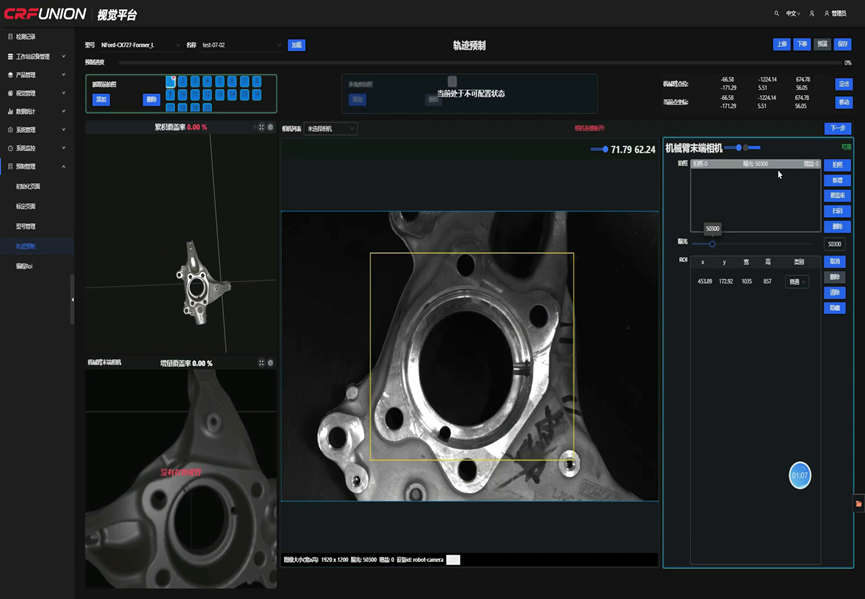Screen dimensions: 865x599
Task: Select the first blue trajectory point square
Action: tap(171, 82)
